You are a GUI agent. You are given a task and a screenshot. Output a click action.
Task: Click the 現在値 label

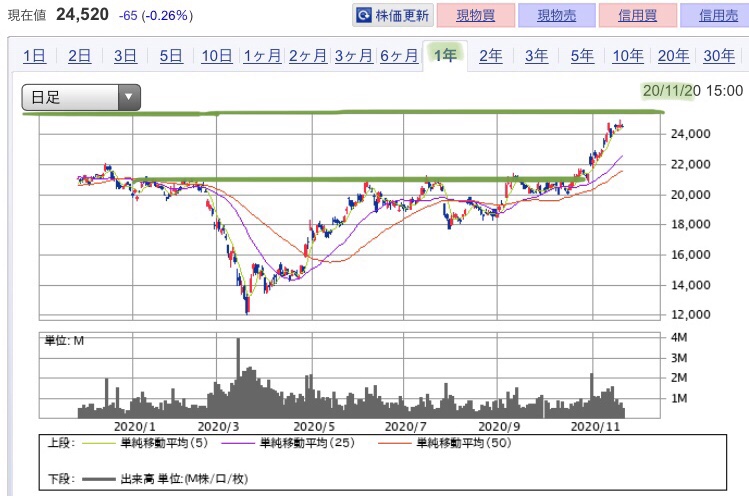[x=27, y=15]
